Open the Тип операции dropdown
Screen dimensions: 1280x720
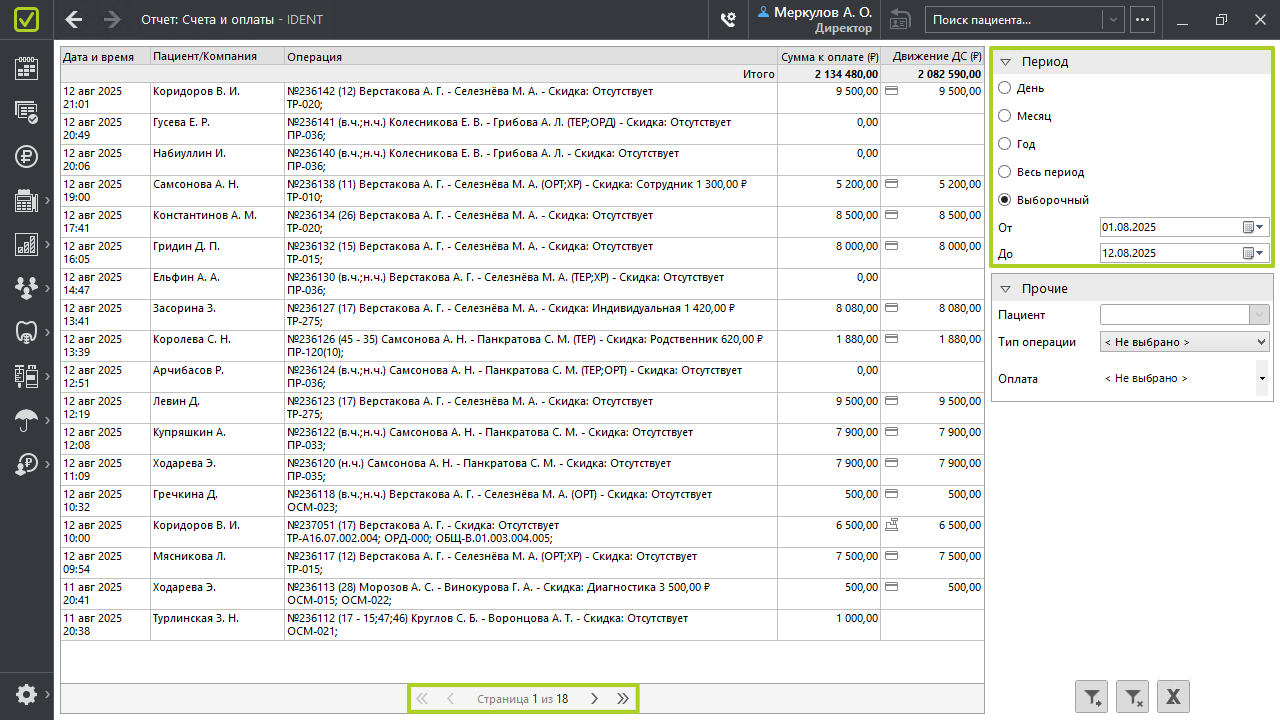[1184, 342]
